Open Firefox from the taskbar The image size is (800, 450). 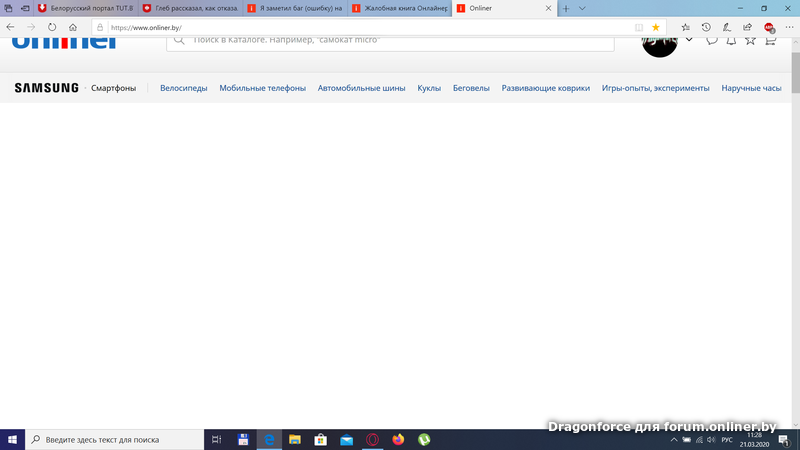[398, 439]
